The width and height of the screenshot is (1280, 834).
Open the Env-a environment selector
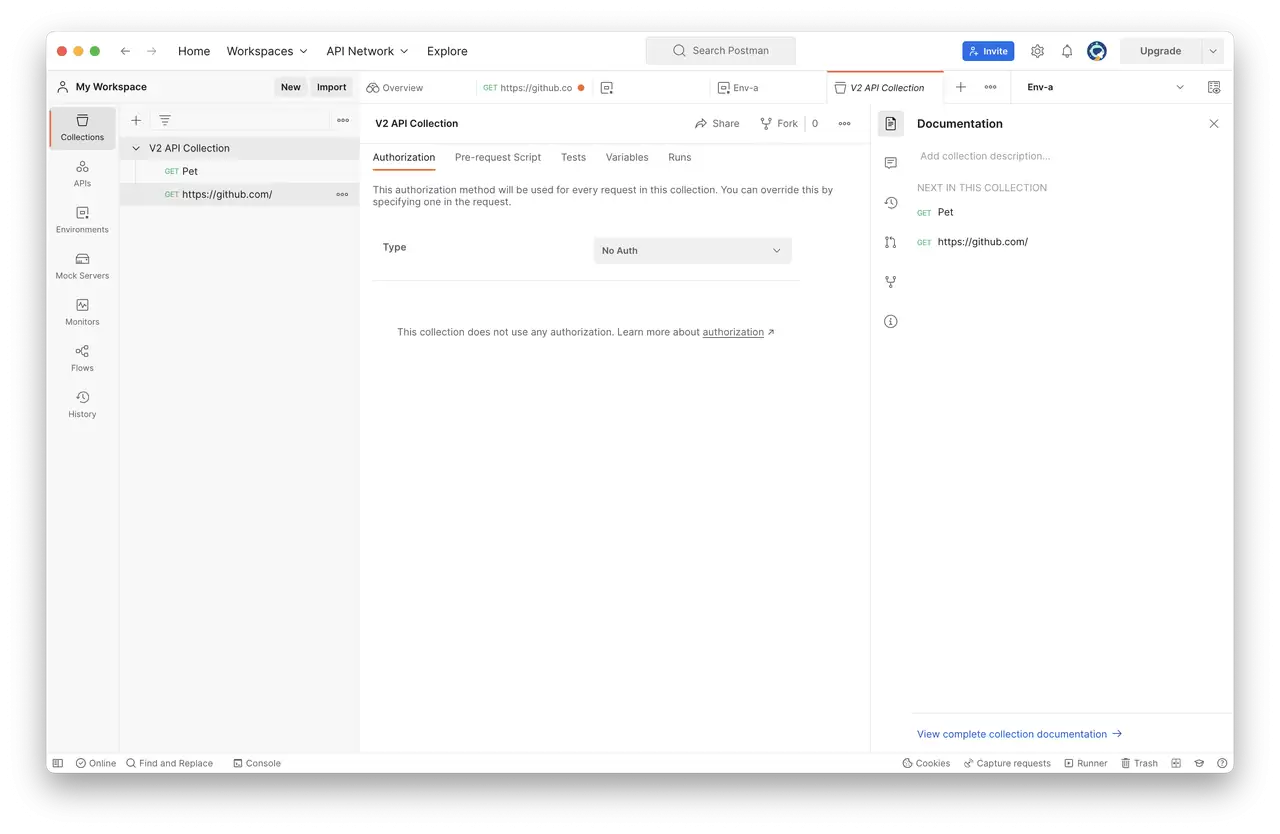(x=1106, y=87)
